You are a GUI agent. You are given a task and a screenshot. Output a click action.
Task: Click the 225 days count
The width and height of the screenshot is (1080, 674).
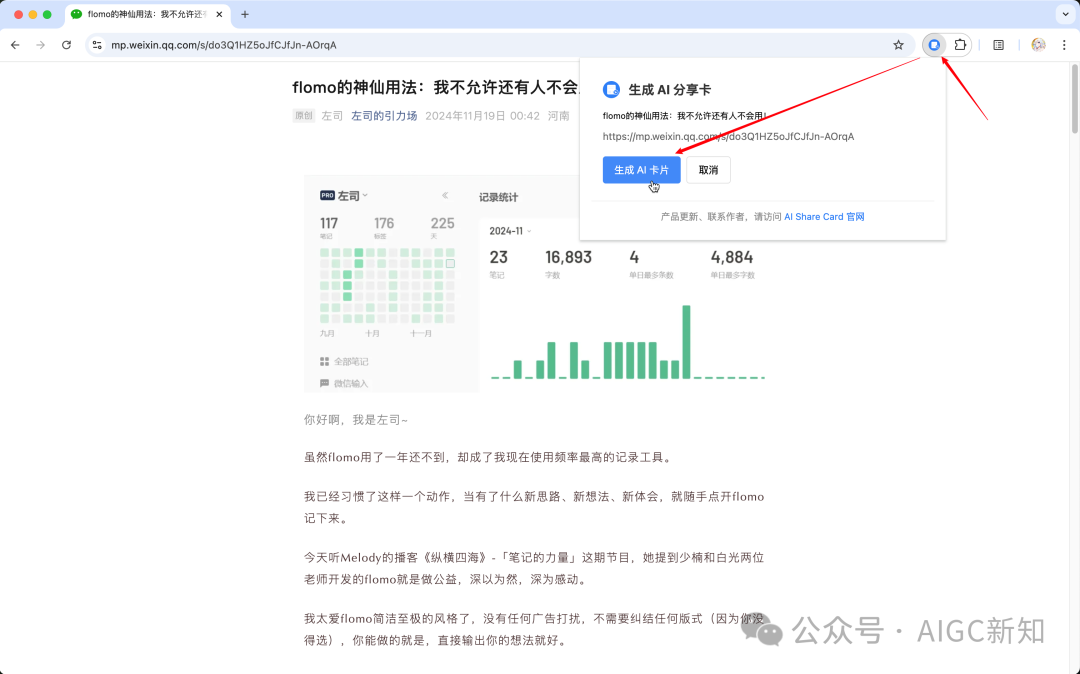[x=442, y=223]
